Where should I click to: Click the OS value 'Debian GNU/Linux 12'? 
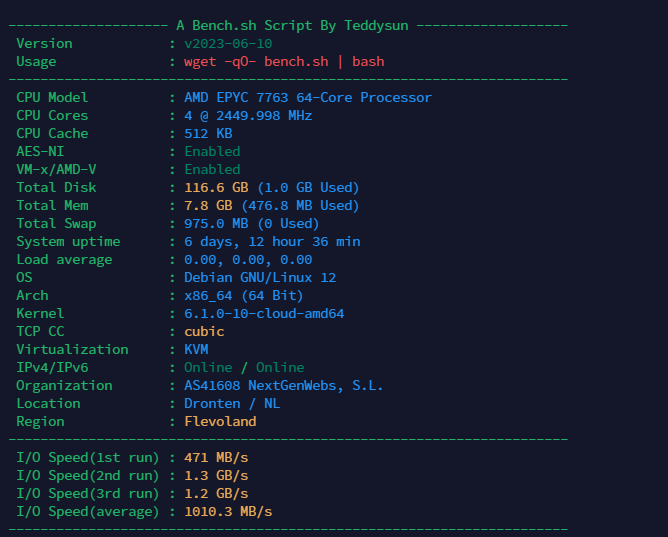(x=260, y=278)
